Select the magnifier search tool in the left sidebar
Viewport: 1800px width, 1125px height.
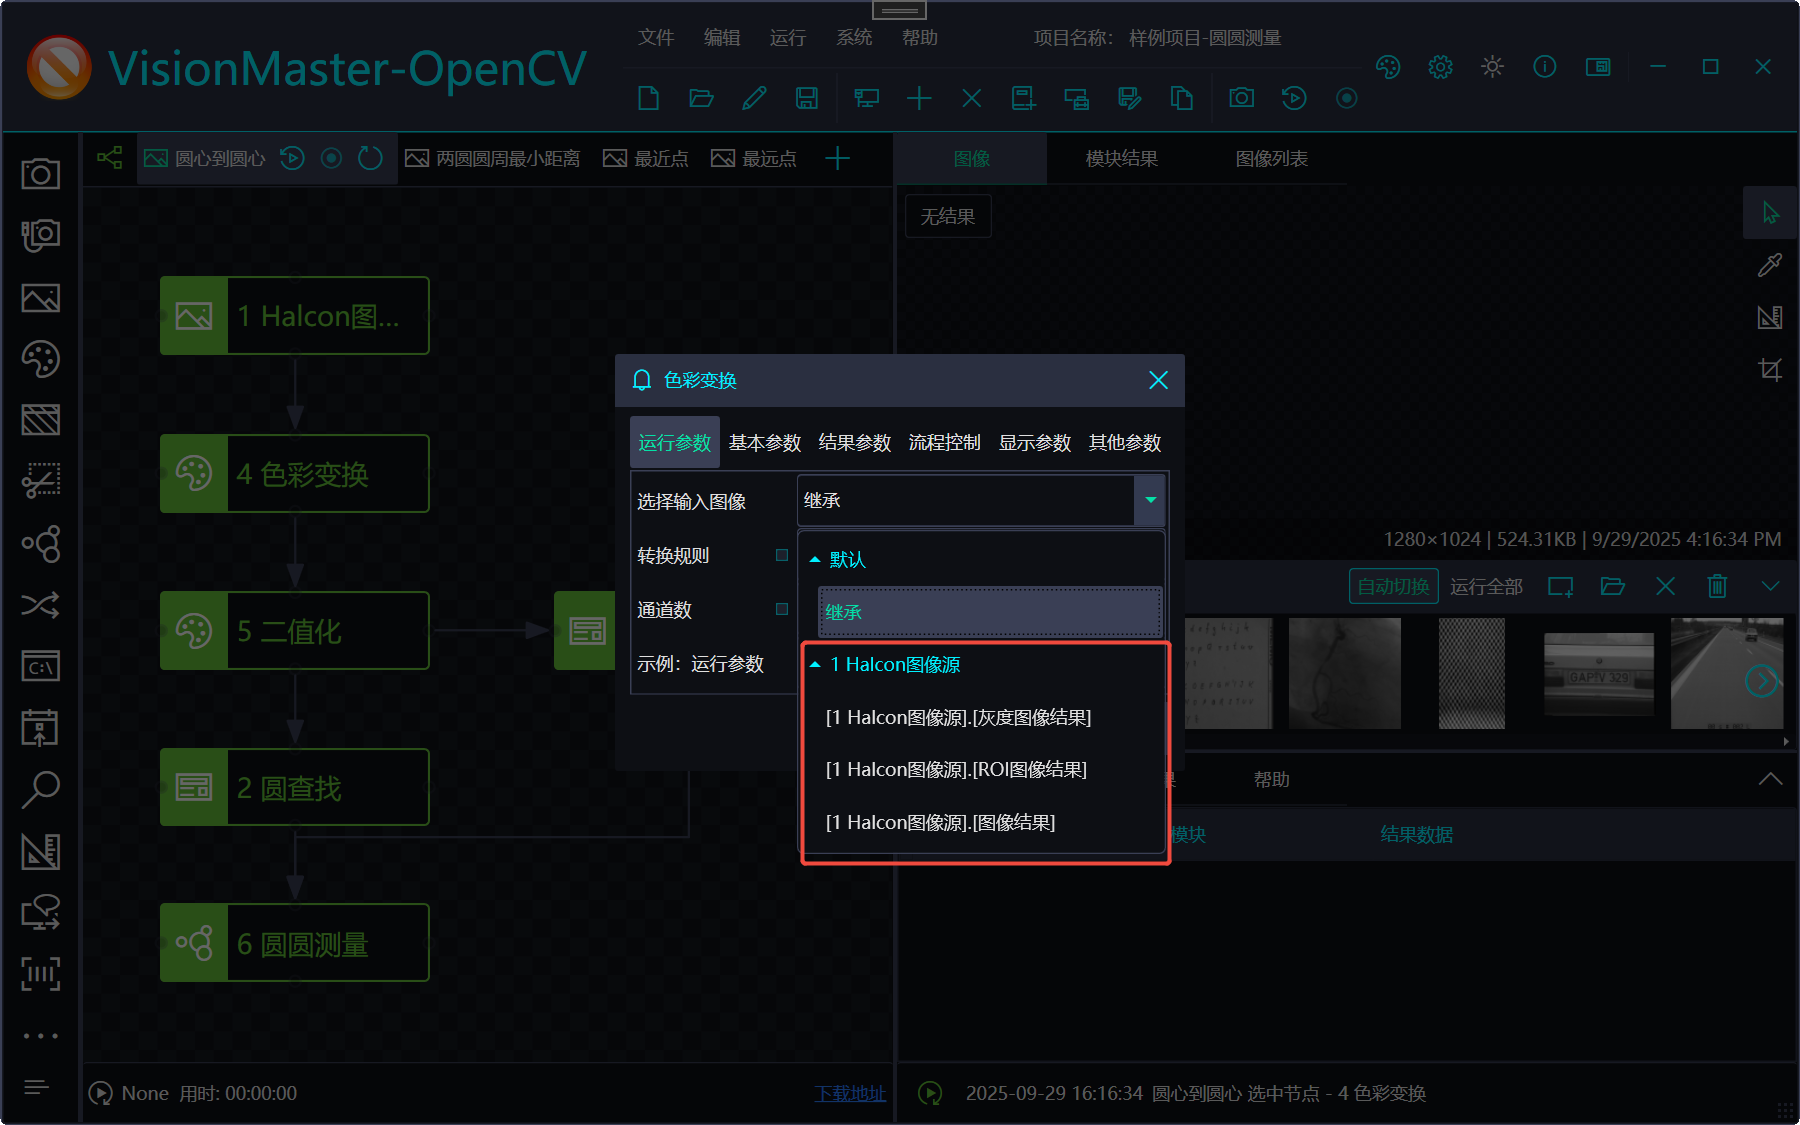[x=41, y=789]
